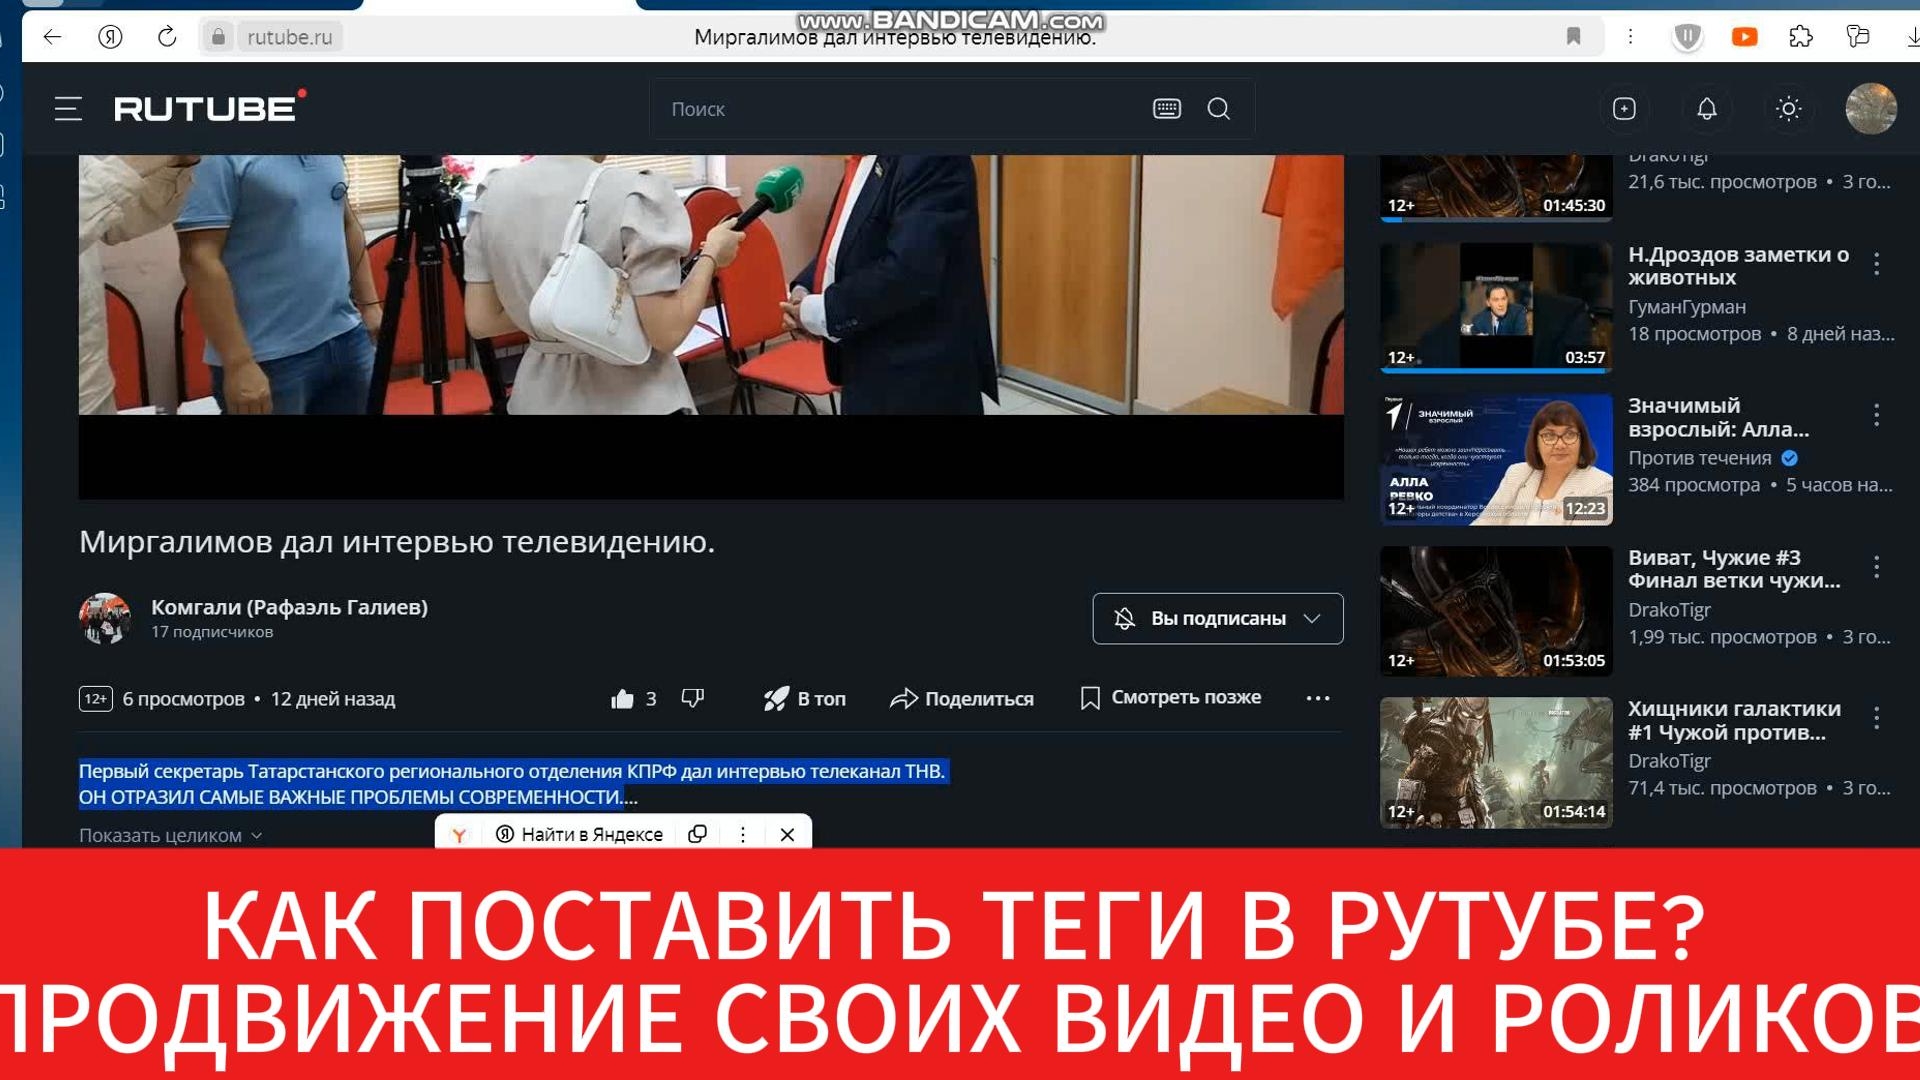Open ГуманГурман channel name
The image size is (1920, 1080).
tap(1686, 307)
